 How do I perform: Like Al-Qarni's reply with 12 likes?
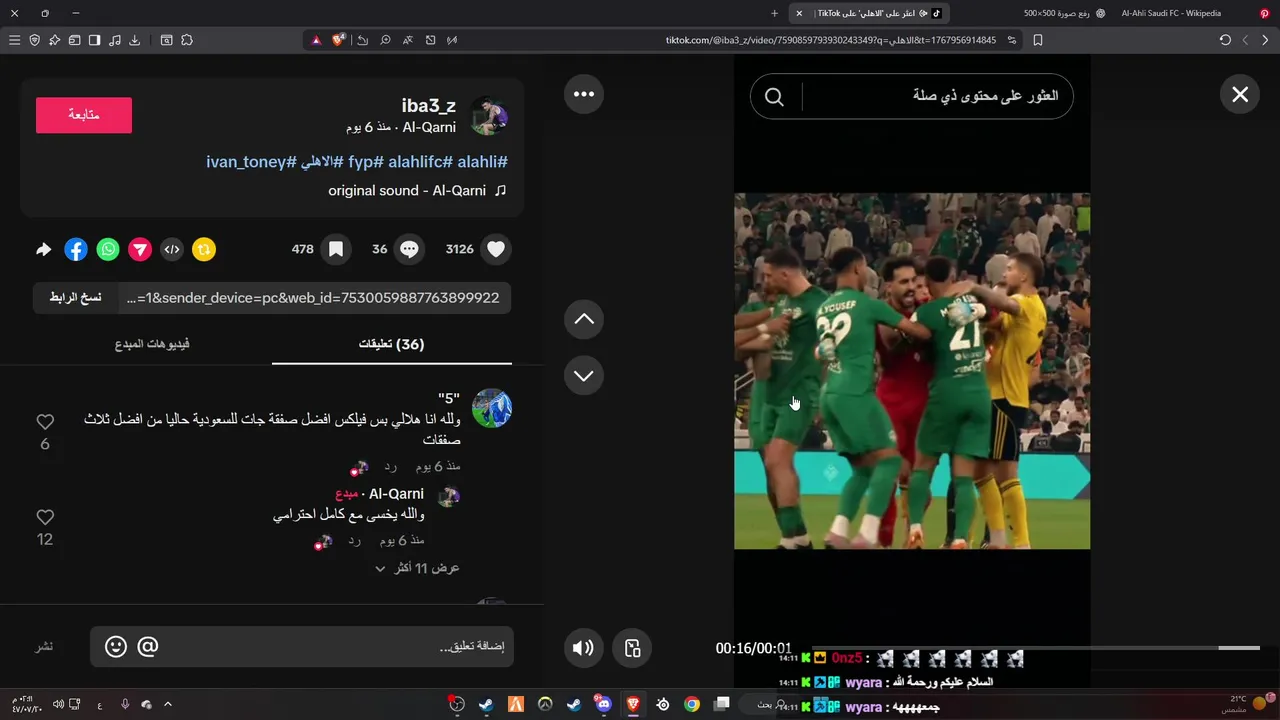pos(45,517)
